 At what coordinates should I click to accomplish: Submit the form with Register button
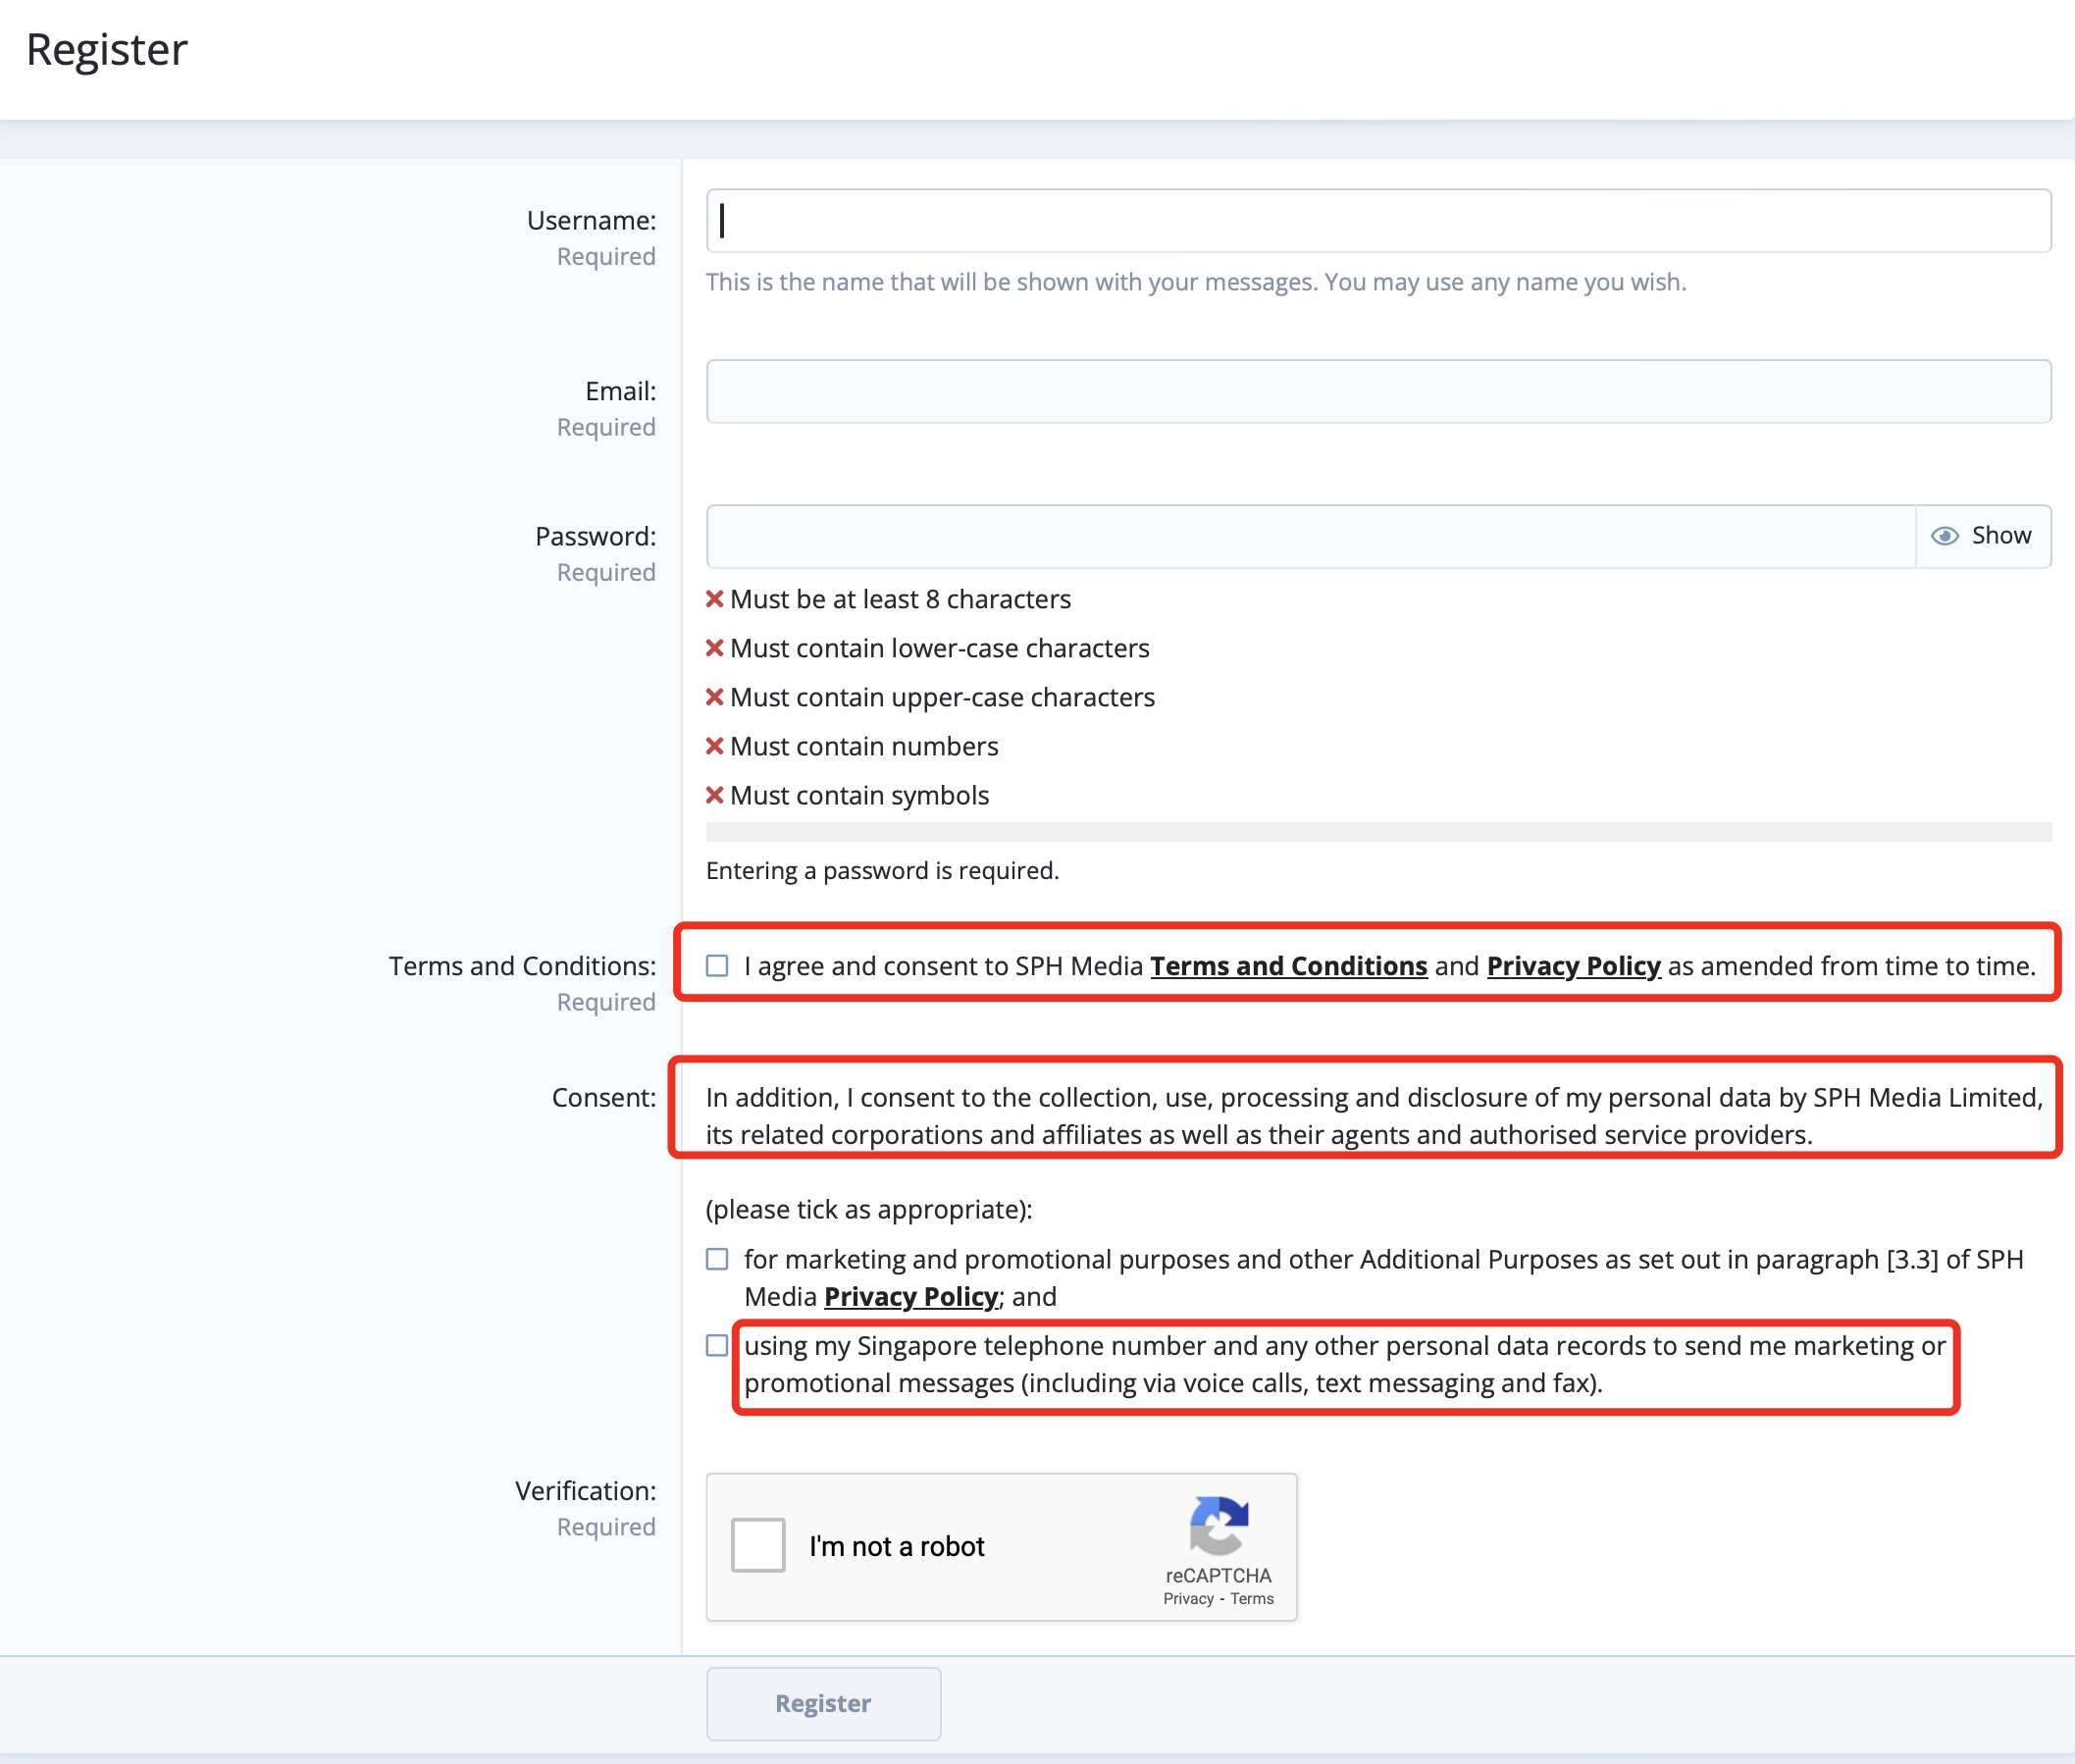pos(823,1703)
